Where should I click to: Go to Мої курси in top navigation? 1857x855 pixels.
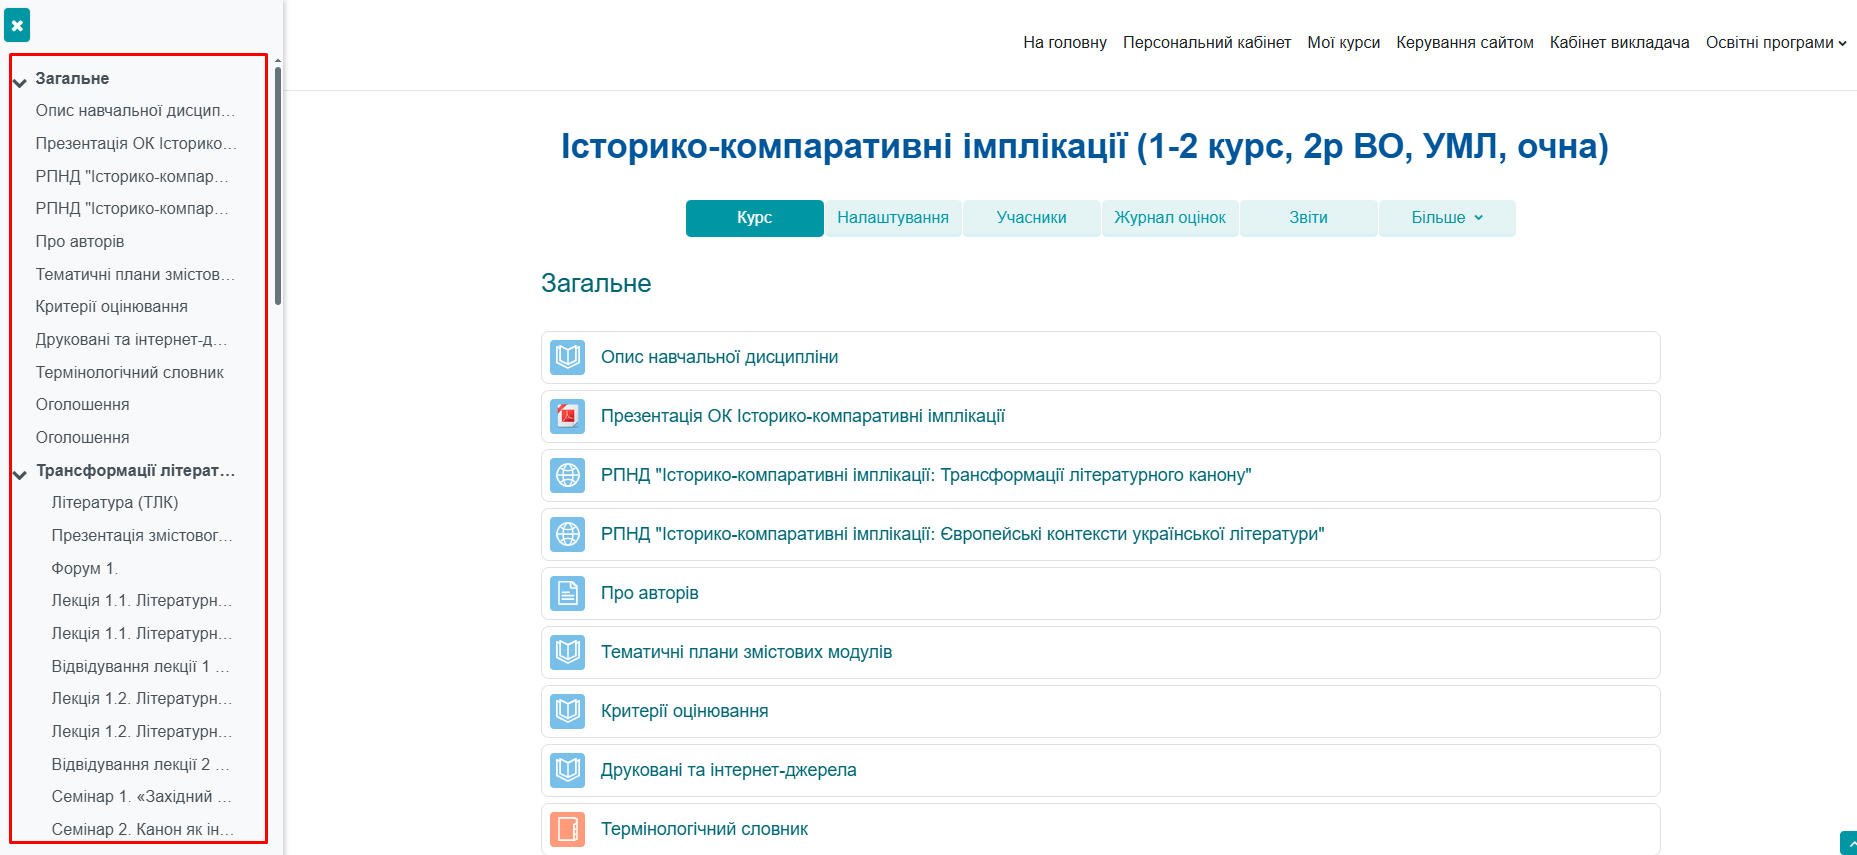point(1343,42)
